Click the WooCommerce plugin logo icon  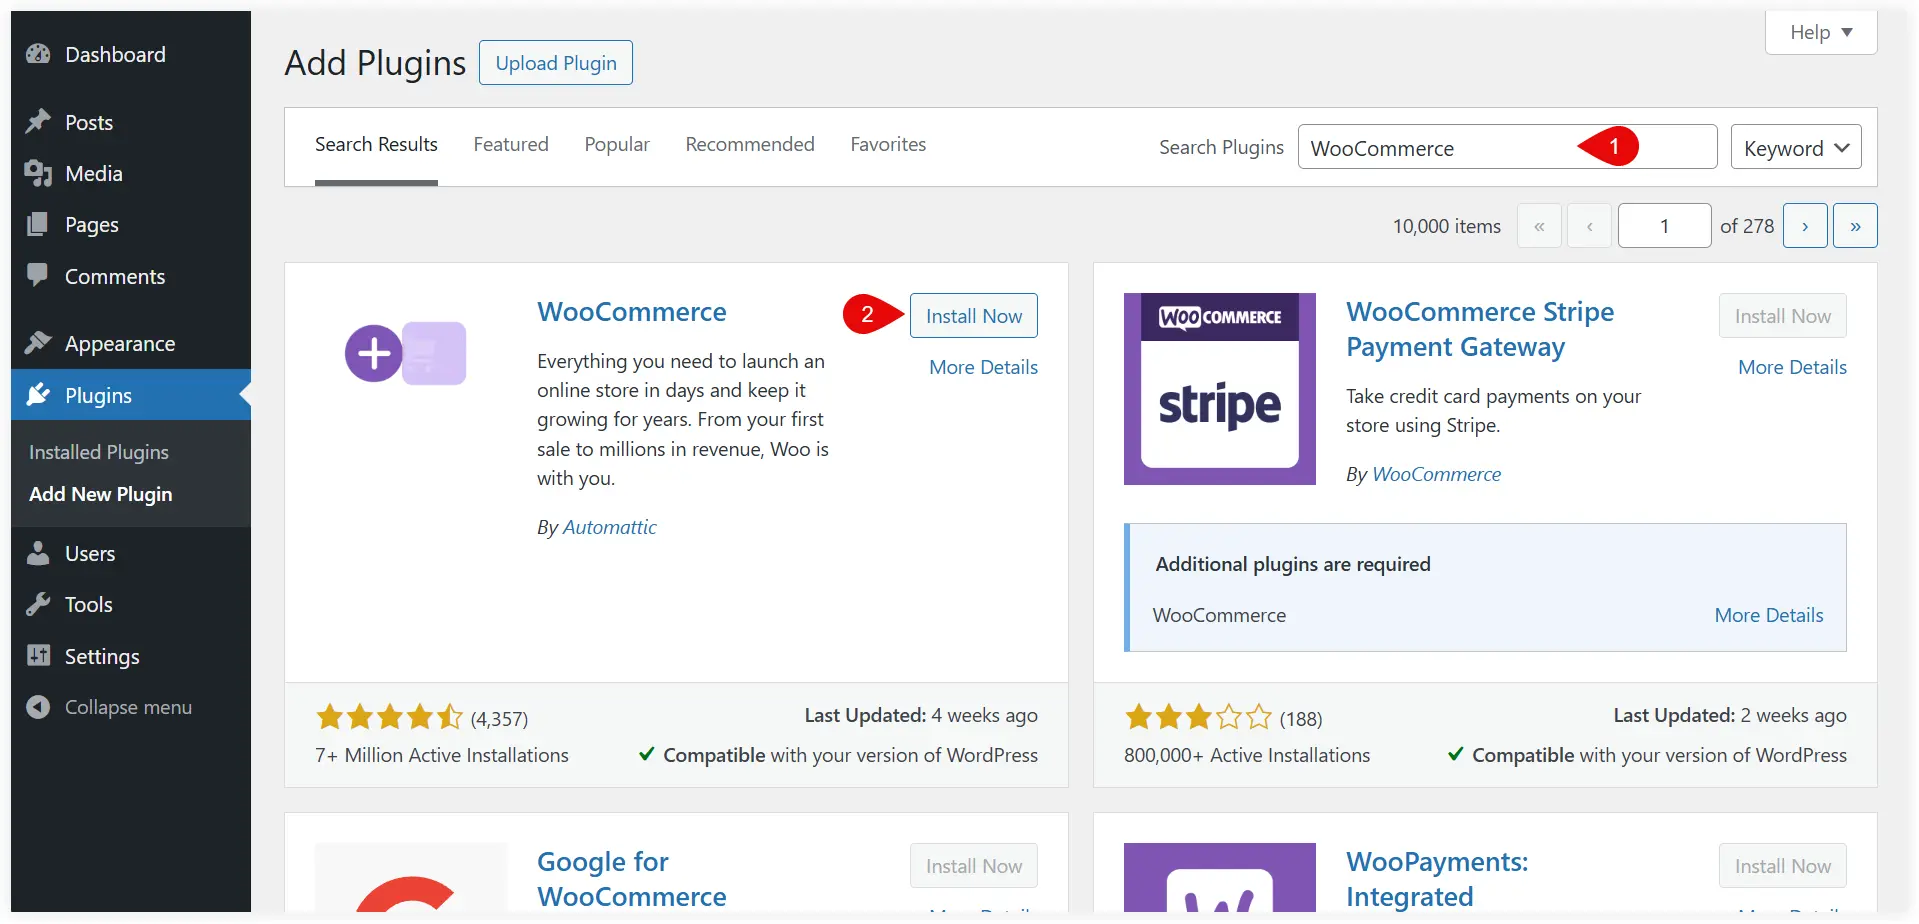406,353
